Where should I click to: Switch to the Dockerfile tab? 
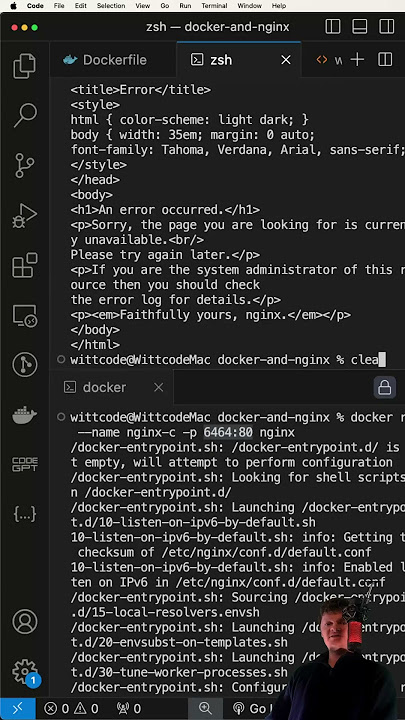(x=105, y=60)
